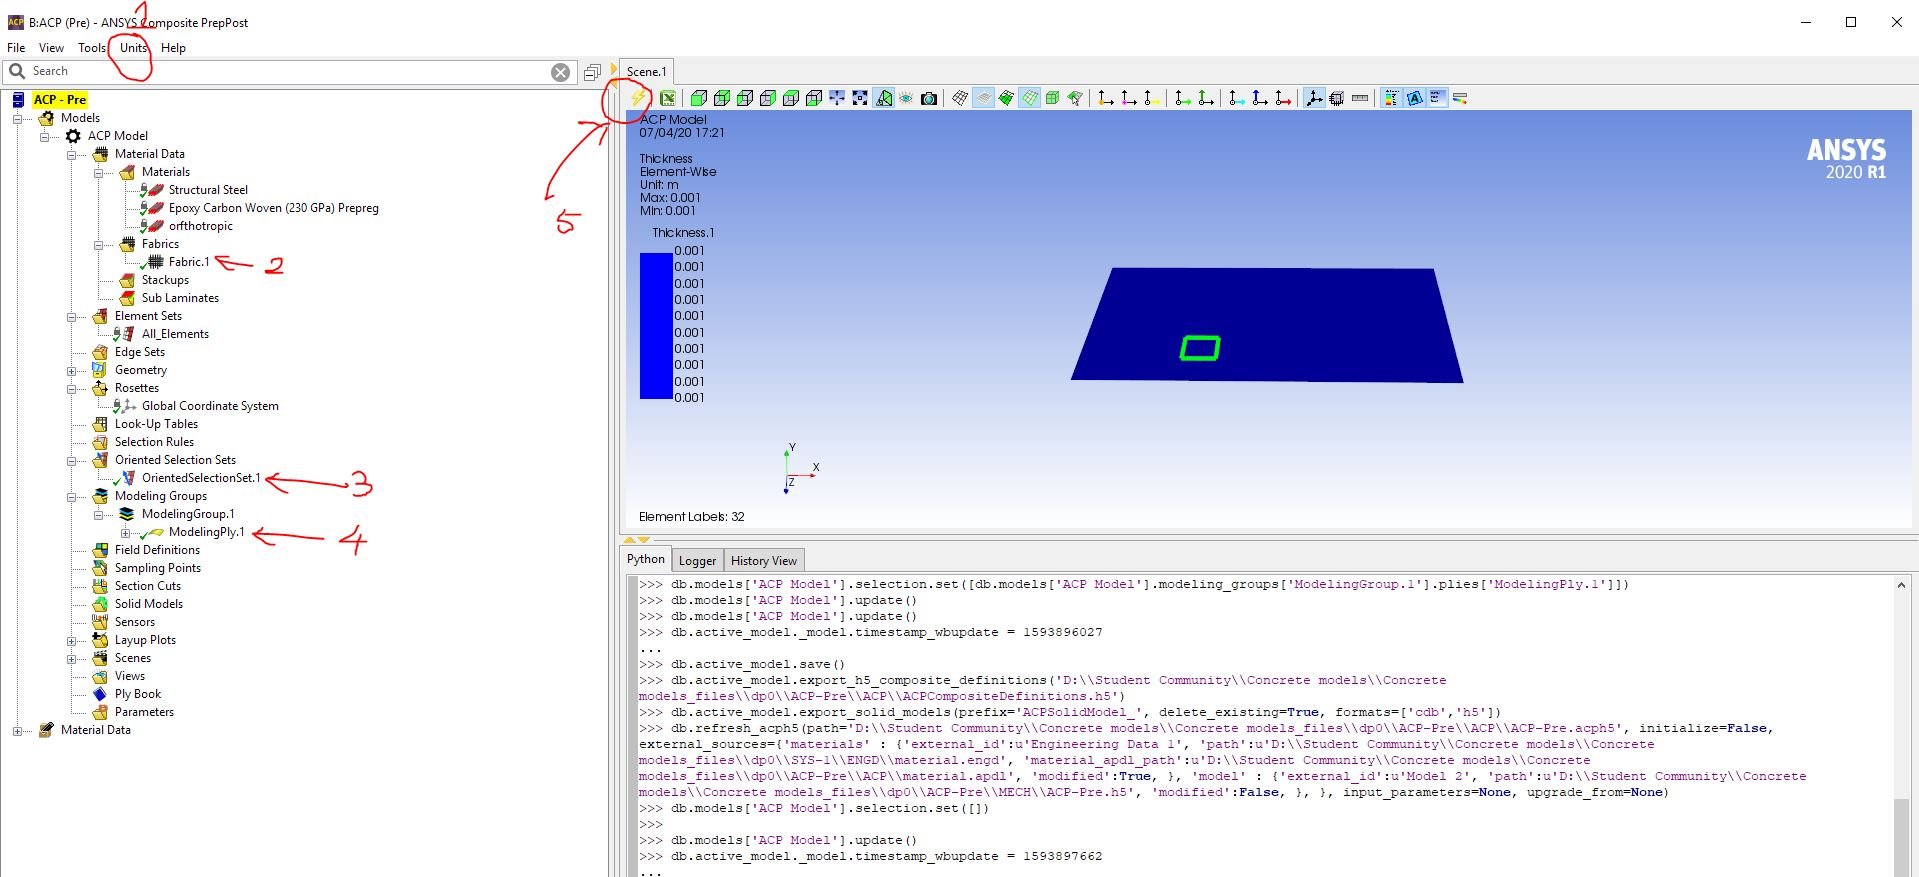Image resolution: width=1919 pixels, height=877 pixels.
Task: Click inside the Search field
Action: (290, 72)
